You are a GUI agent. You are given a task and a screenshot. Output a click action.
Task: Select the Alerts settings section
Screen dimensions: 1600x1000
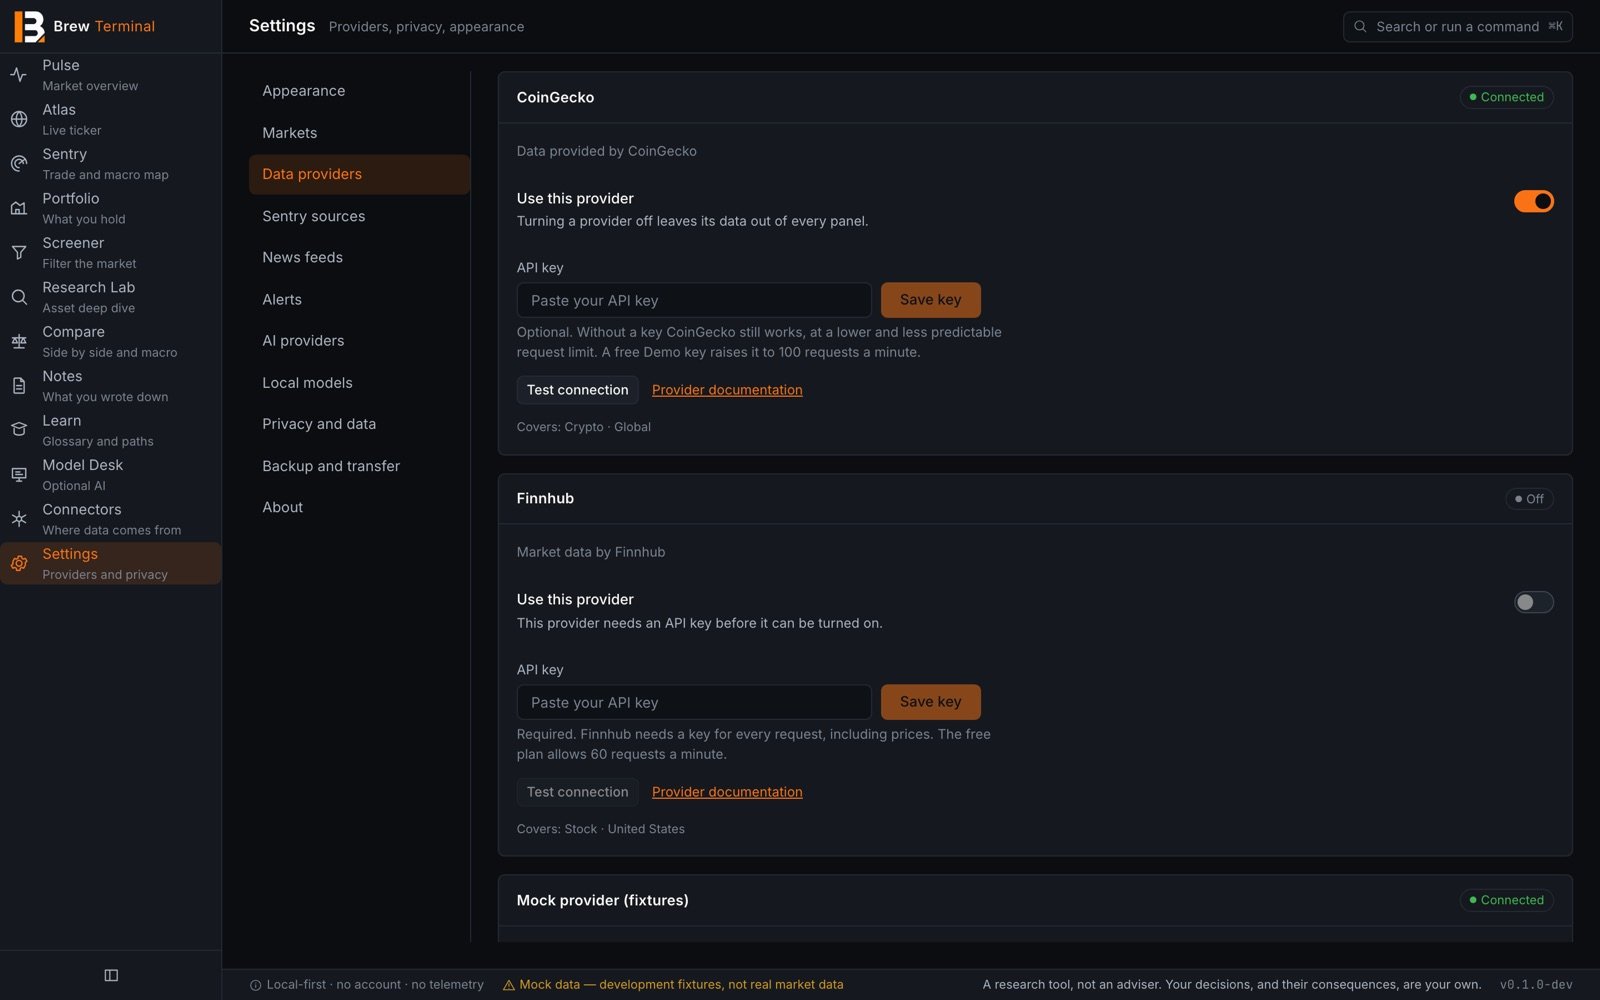[x=359, y=299]
